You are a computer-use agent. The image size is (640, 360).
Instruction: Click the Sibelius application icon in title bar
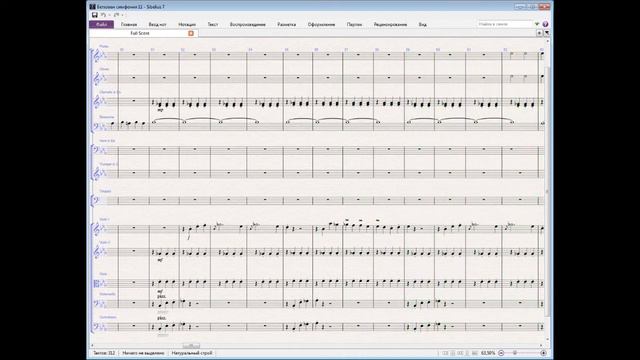coord(93,7)
